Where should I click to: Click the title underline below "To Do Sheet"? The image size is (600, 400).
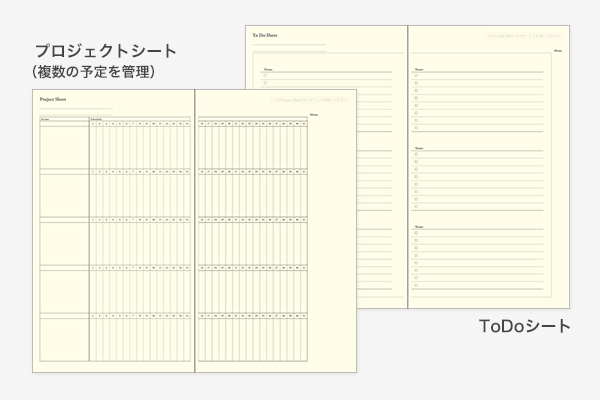tap(287, 44)
